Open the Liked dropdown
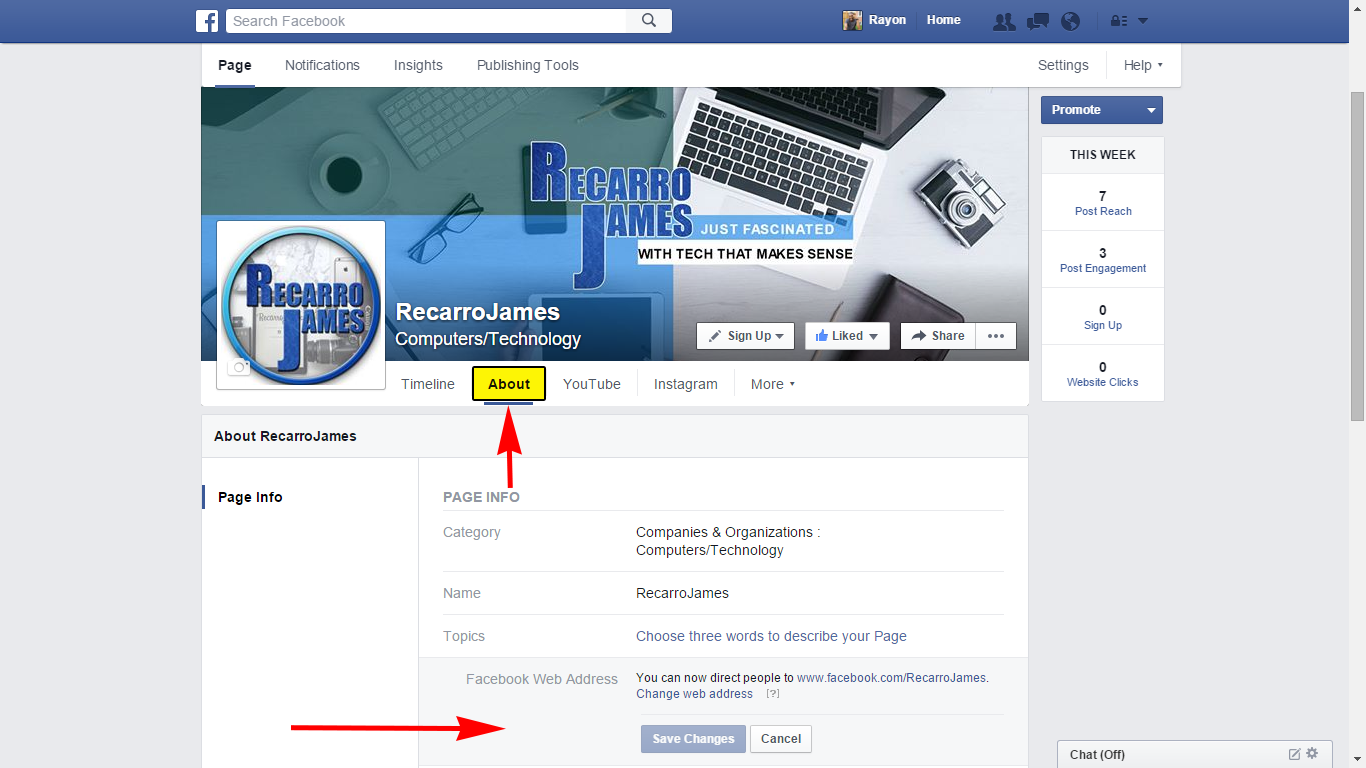This screenshot has width=1366, height=768. click(x=847, y=336)
